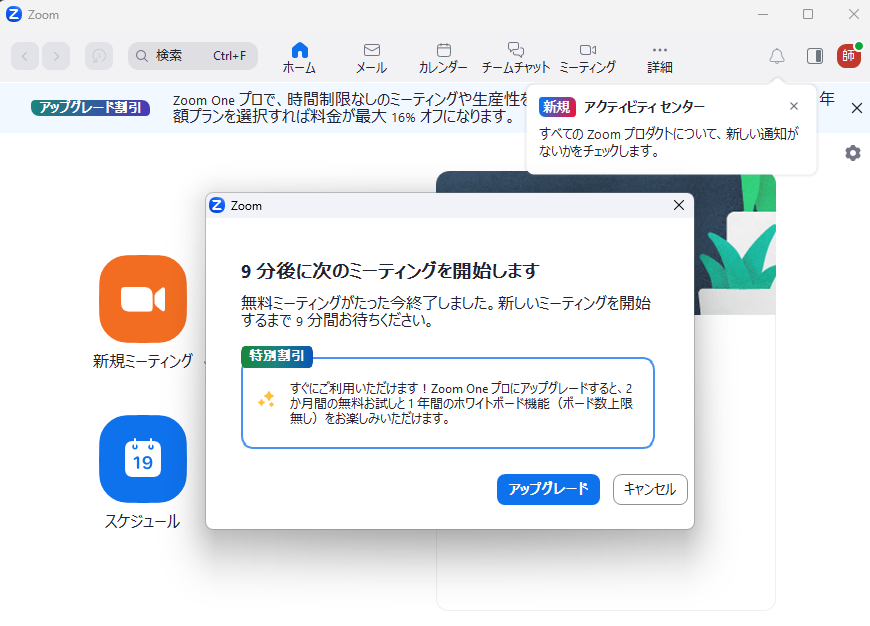Click the settings gear icon
This screenshot has height=626, width=870.
(x=853, y=153)
